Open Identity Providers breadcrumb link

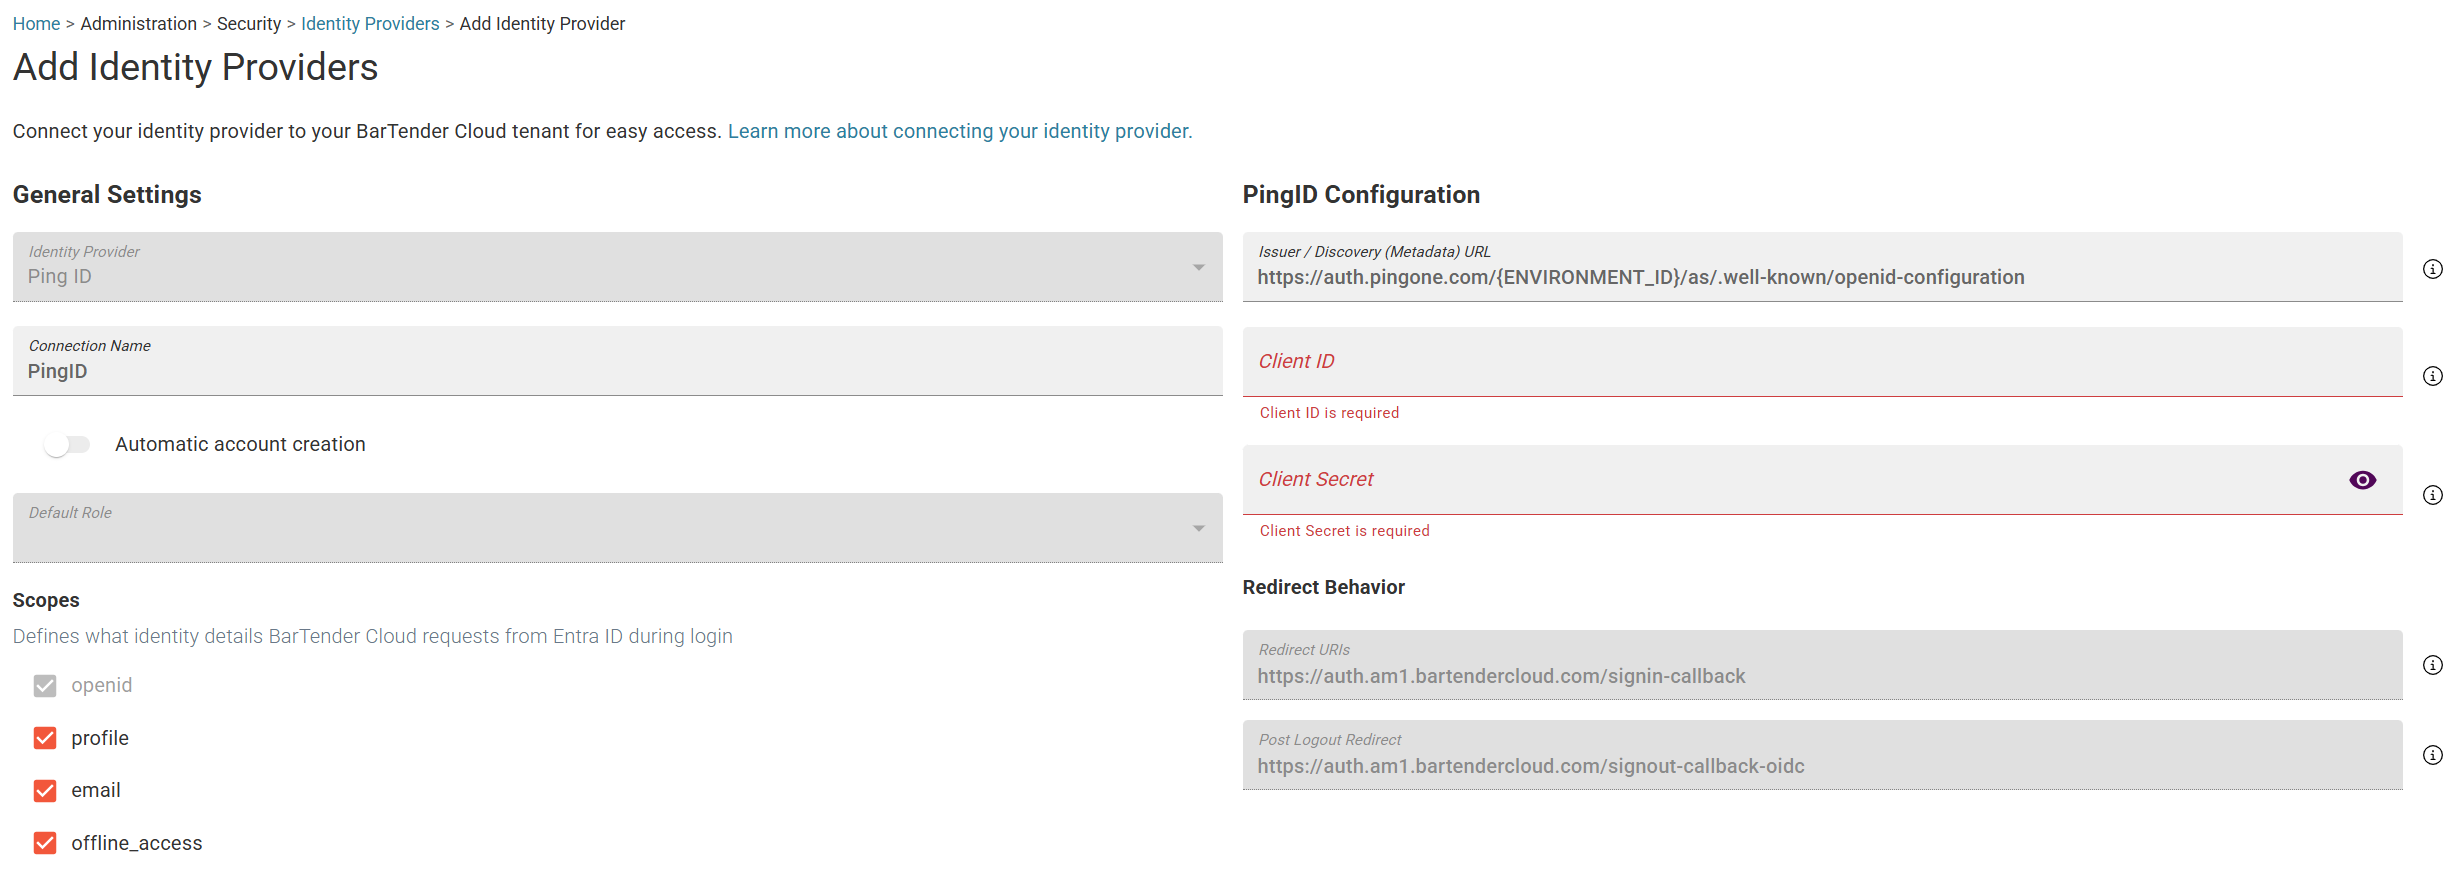click(x=370, y=23)
